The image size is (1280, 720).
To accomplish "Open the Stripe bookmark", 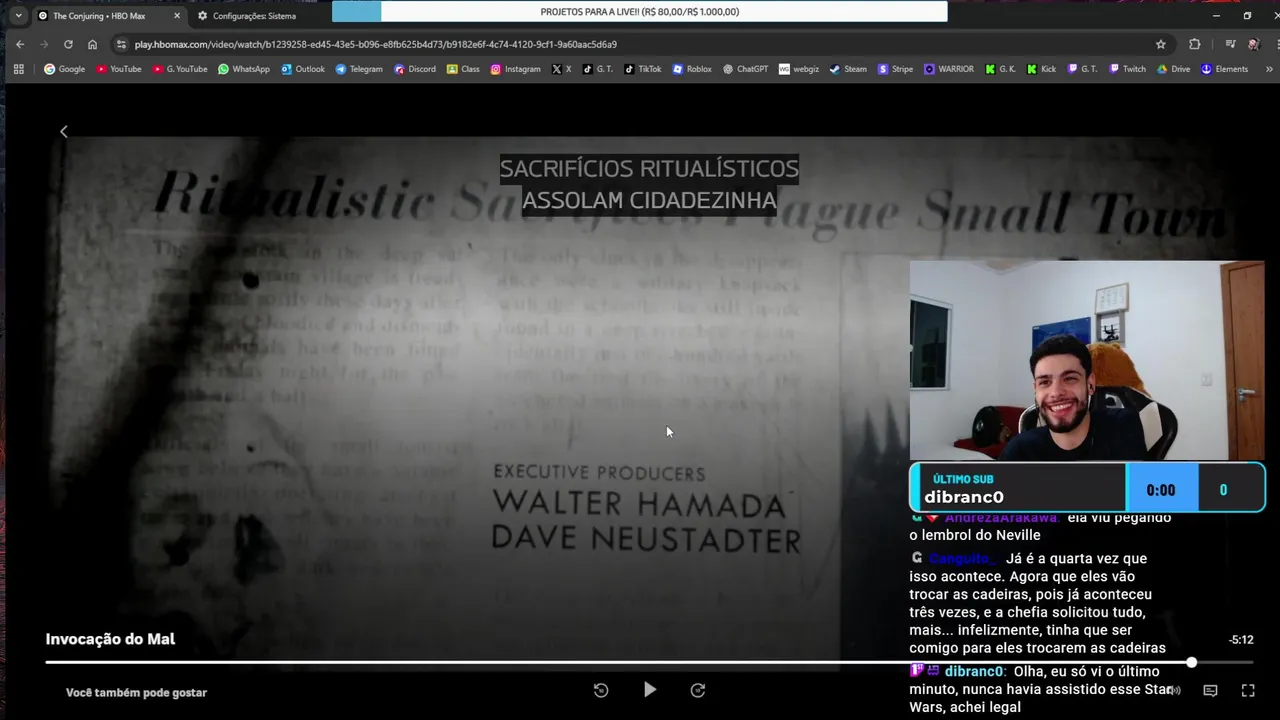I will click(x=895, y=69).
